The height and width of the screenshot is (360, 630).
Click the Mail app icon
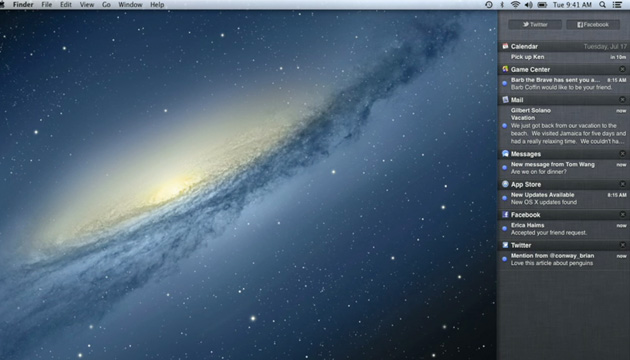(505, 100)
